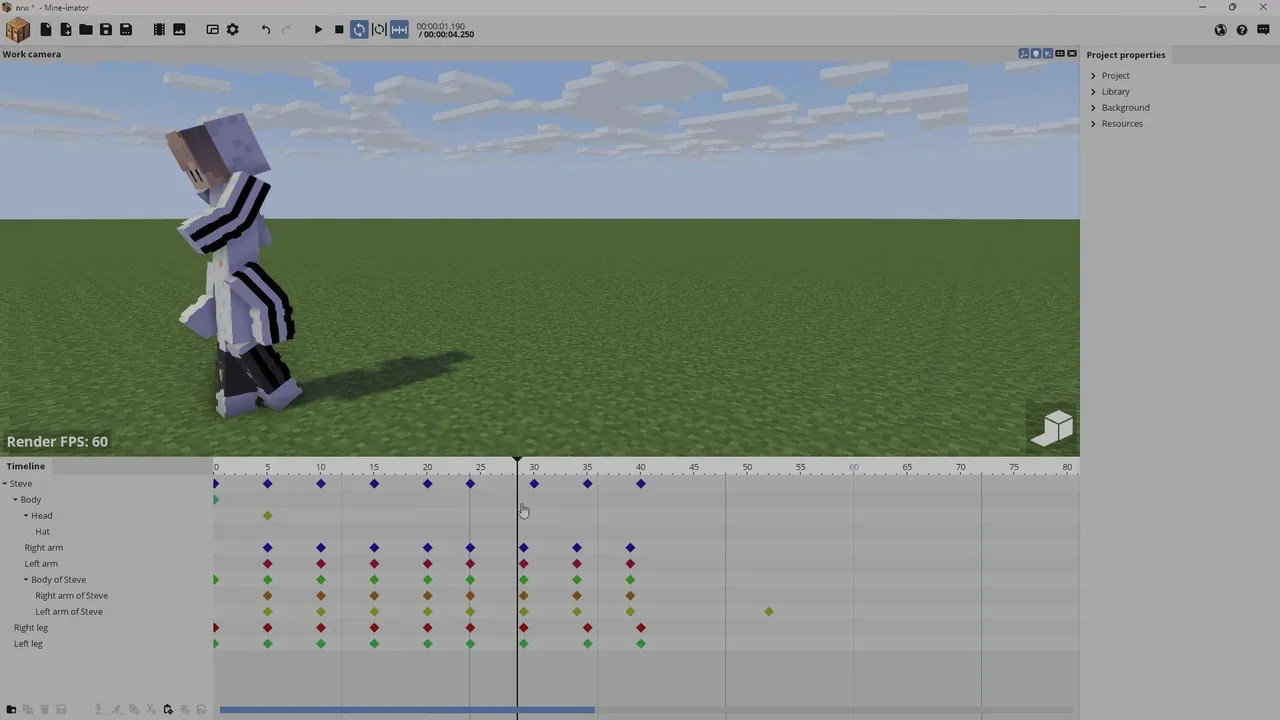
Task: Click Work camera view label
Action: [x=31, y=54]
